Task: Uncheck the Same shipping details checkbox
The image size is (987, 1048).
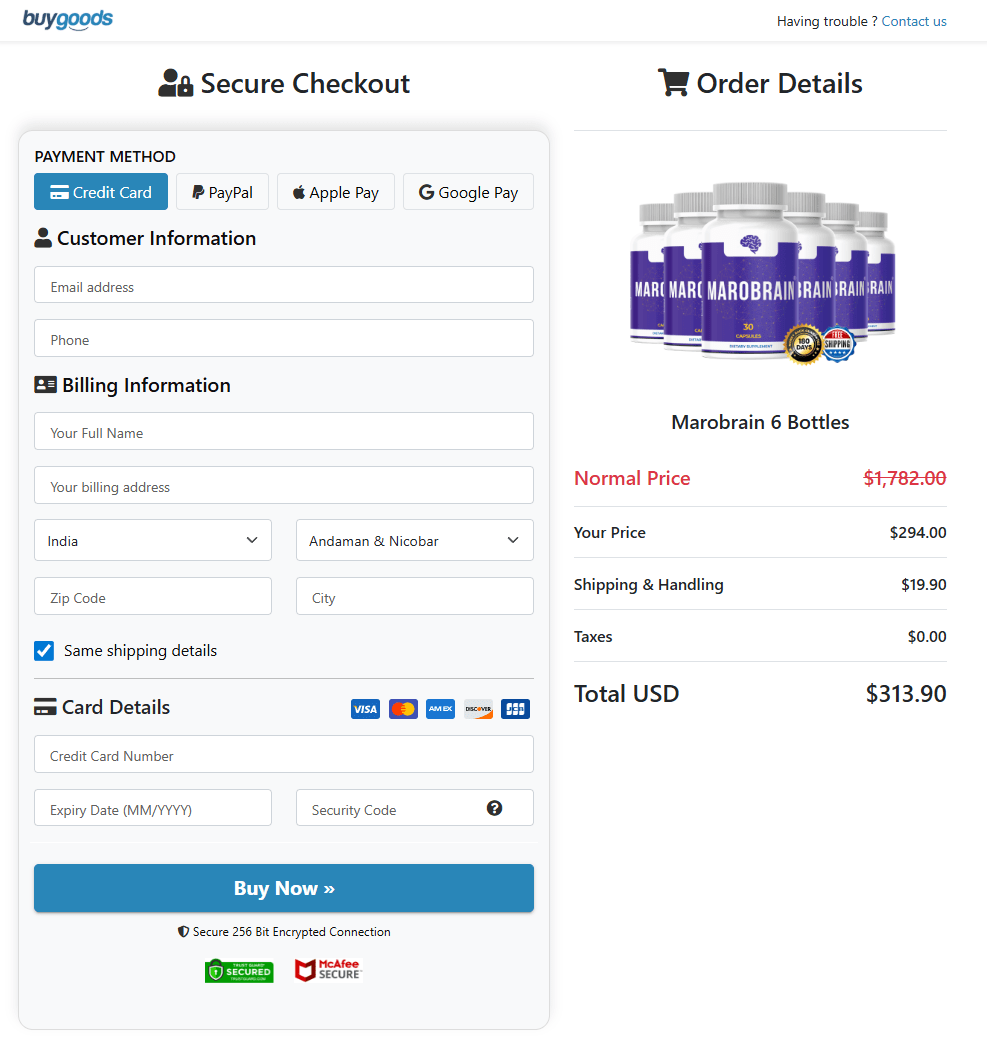Action: coord(44,650)
